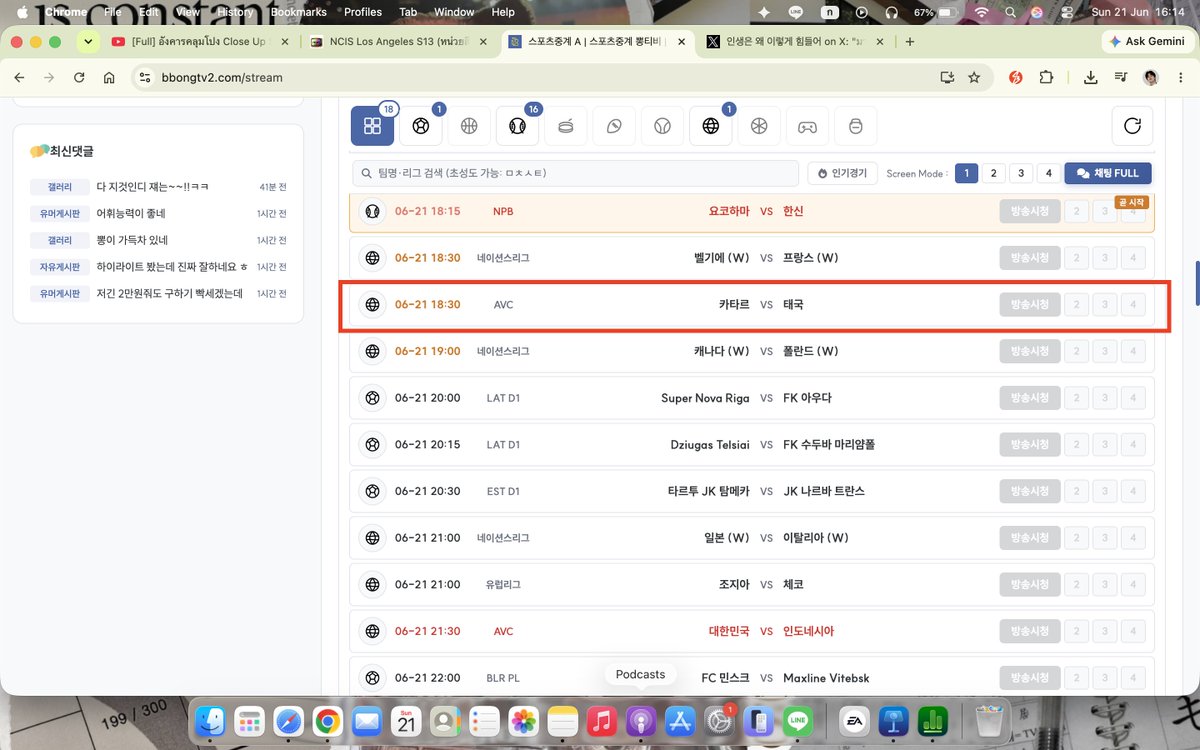1200x750 pixels.
Task: Open comment 어휘능력이 좋네
Action: [x=131, y=214]
